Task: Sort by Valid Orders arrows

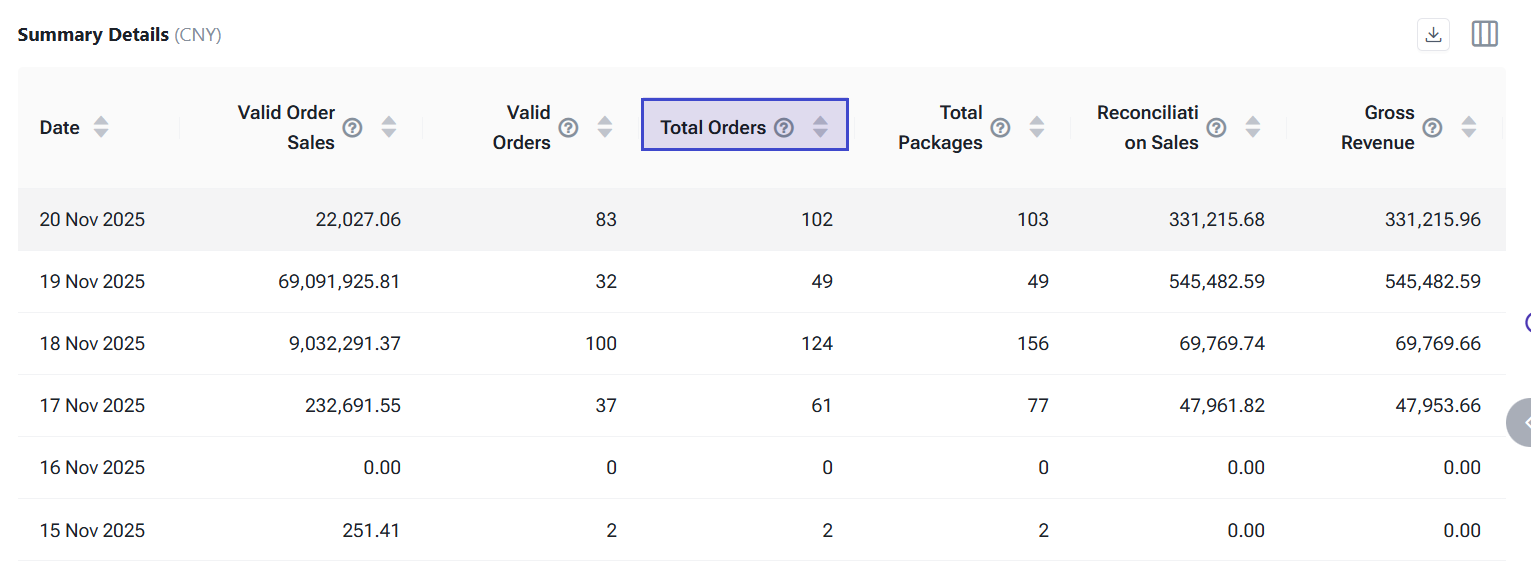Action: tap(605, 127)
